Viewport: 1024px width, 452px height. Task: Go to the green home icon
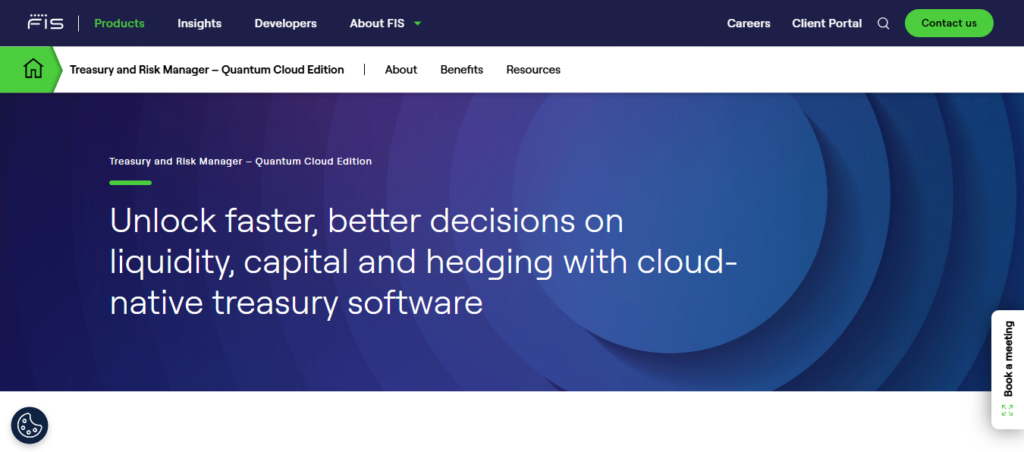33,69
